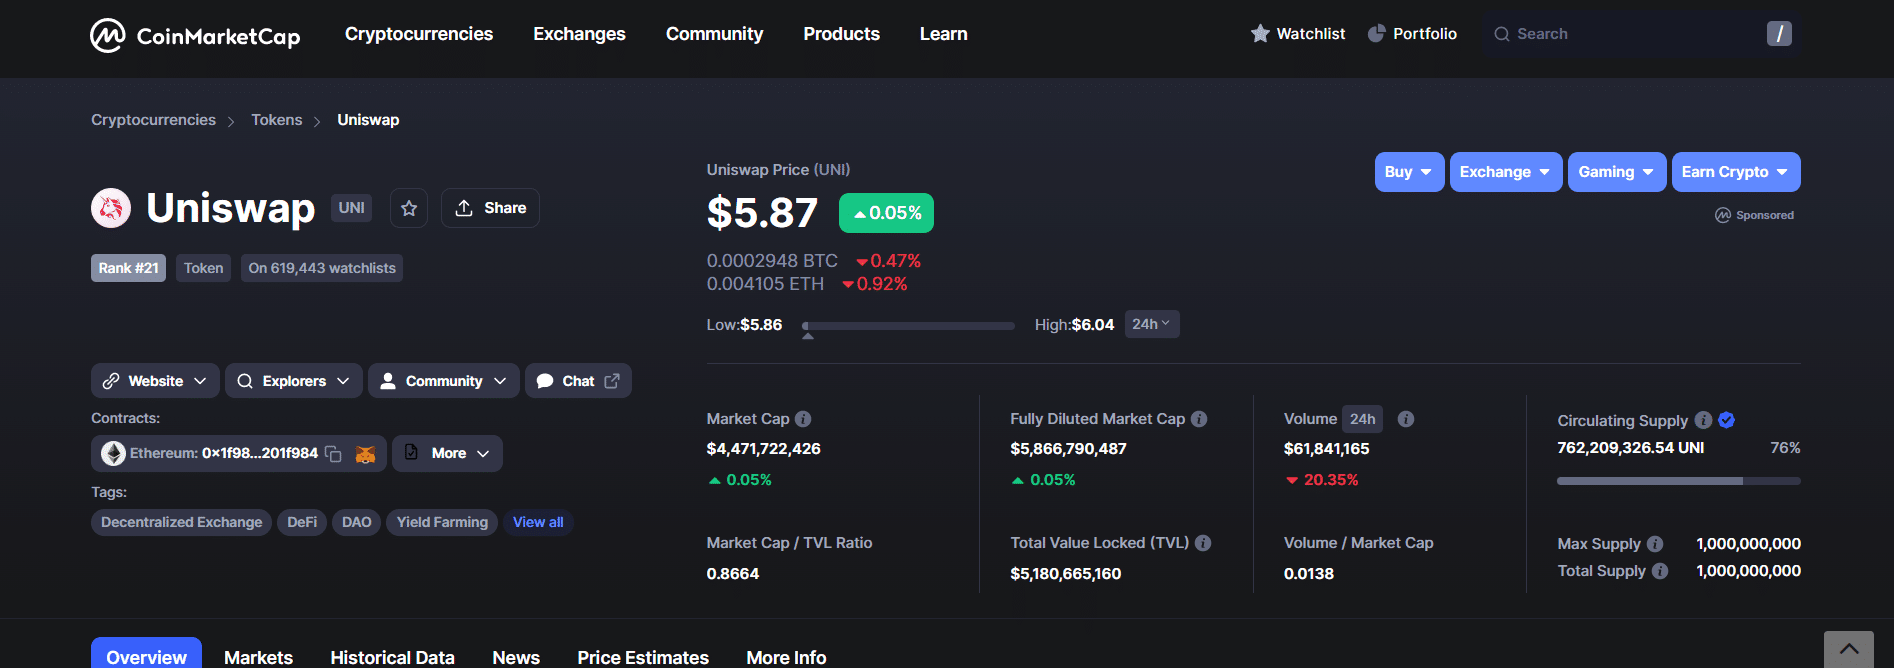Viewport: 1894px width, 668px height.
Task: Click the 0.05% price change badge
Action: pyautogui.click(x=886, y=213)
